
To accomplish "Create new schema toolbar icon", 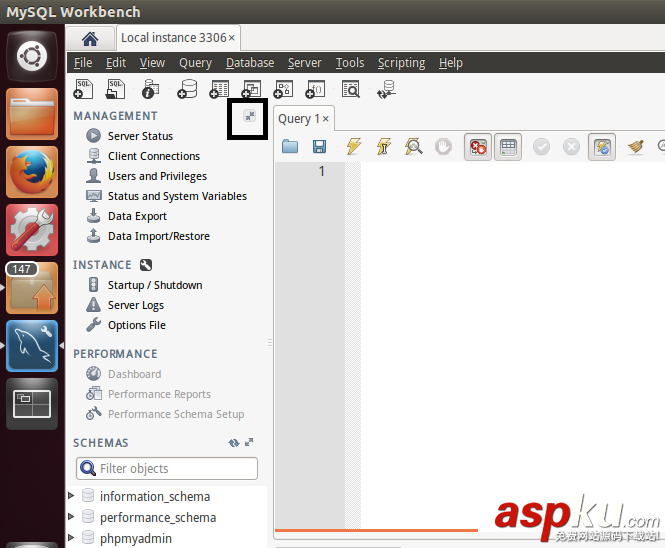I will pyautogui.click(x=187, y=89).
